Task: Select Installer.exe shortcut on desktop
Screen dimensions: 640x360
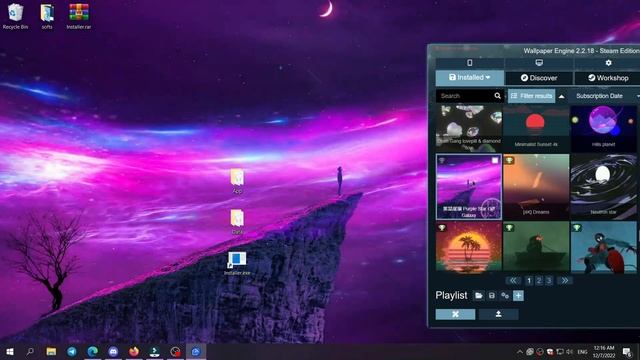Action: (x=237, y=263)
